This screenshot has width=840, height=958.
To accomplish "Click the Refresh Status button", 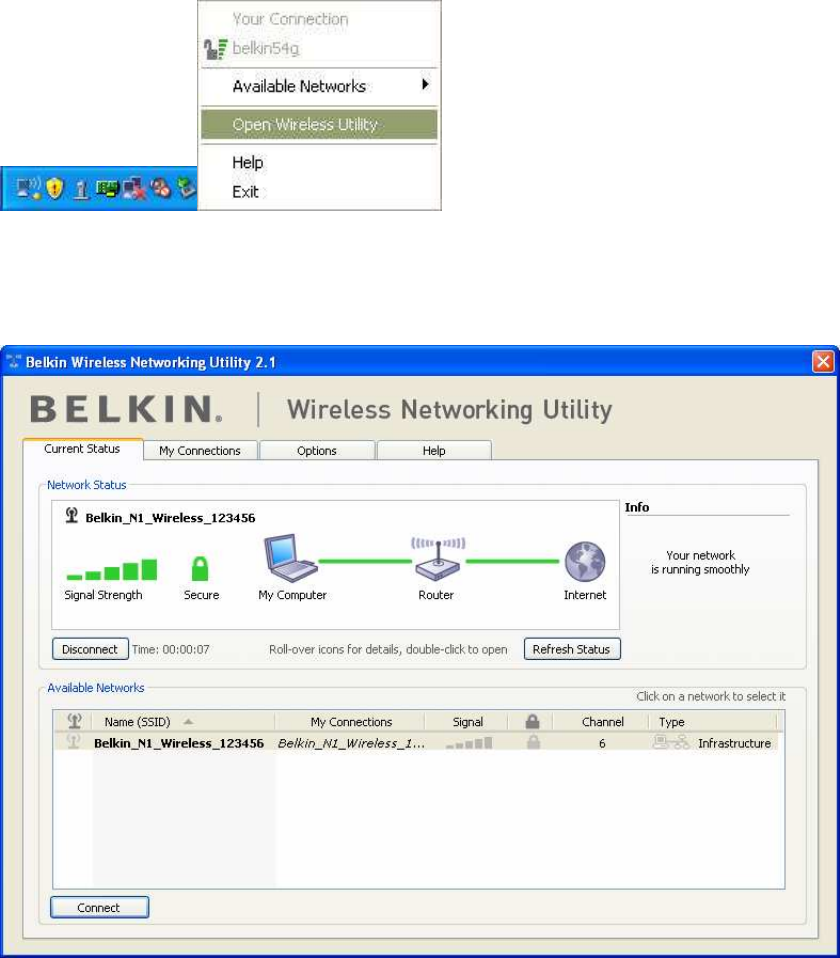I will tap(572, 649).
